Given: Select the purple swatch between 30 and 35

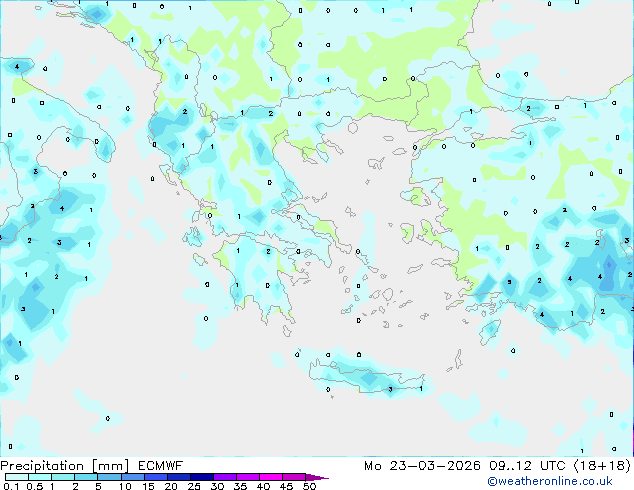Looking at the screenshot, I should click(x=224, y=477).
